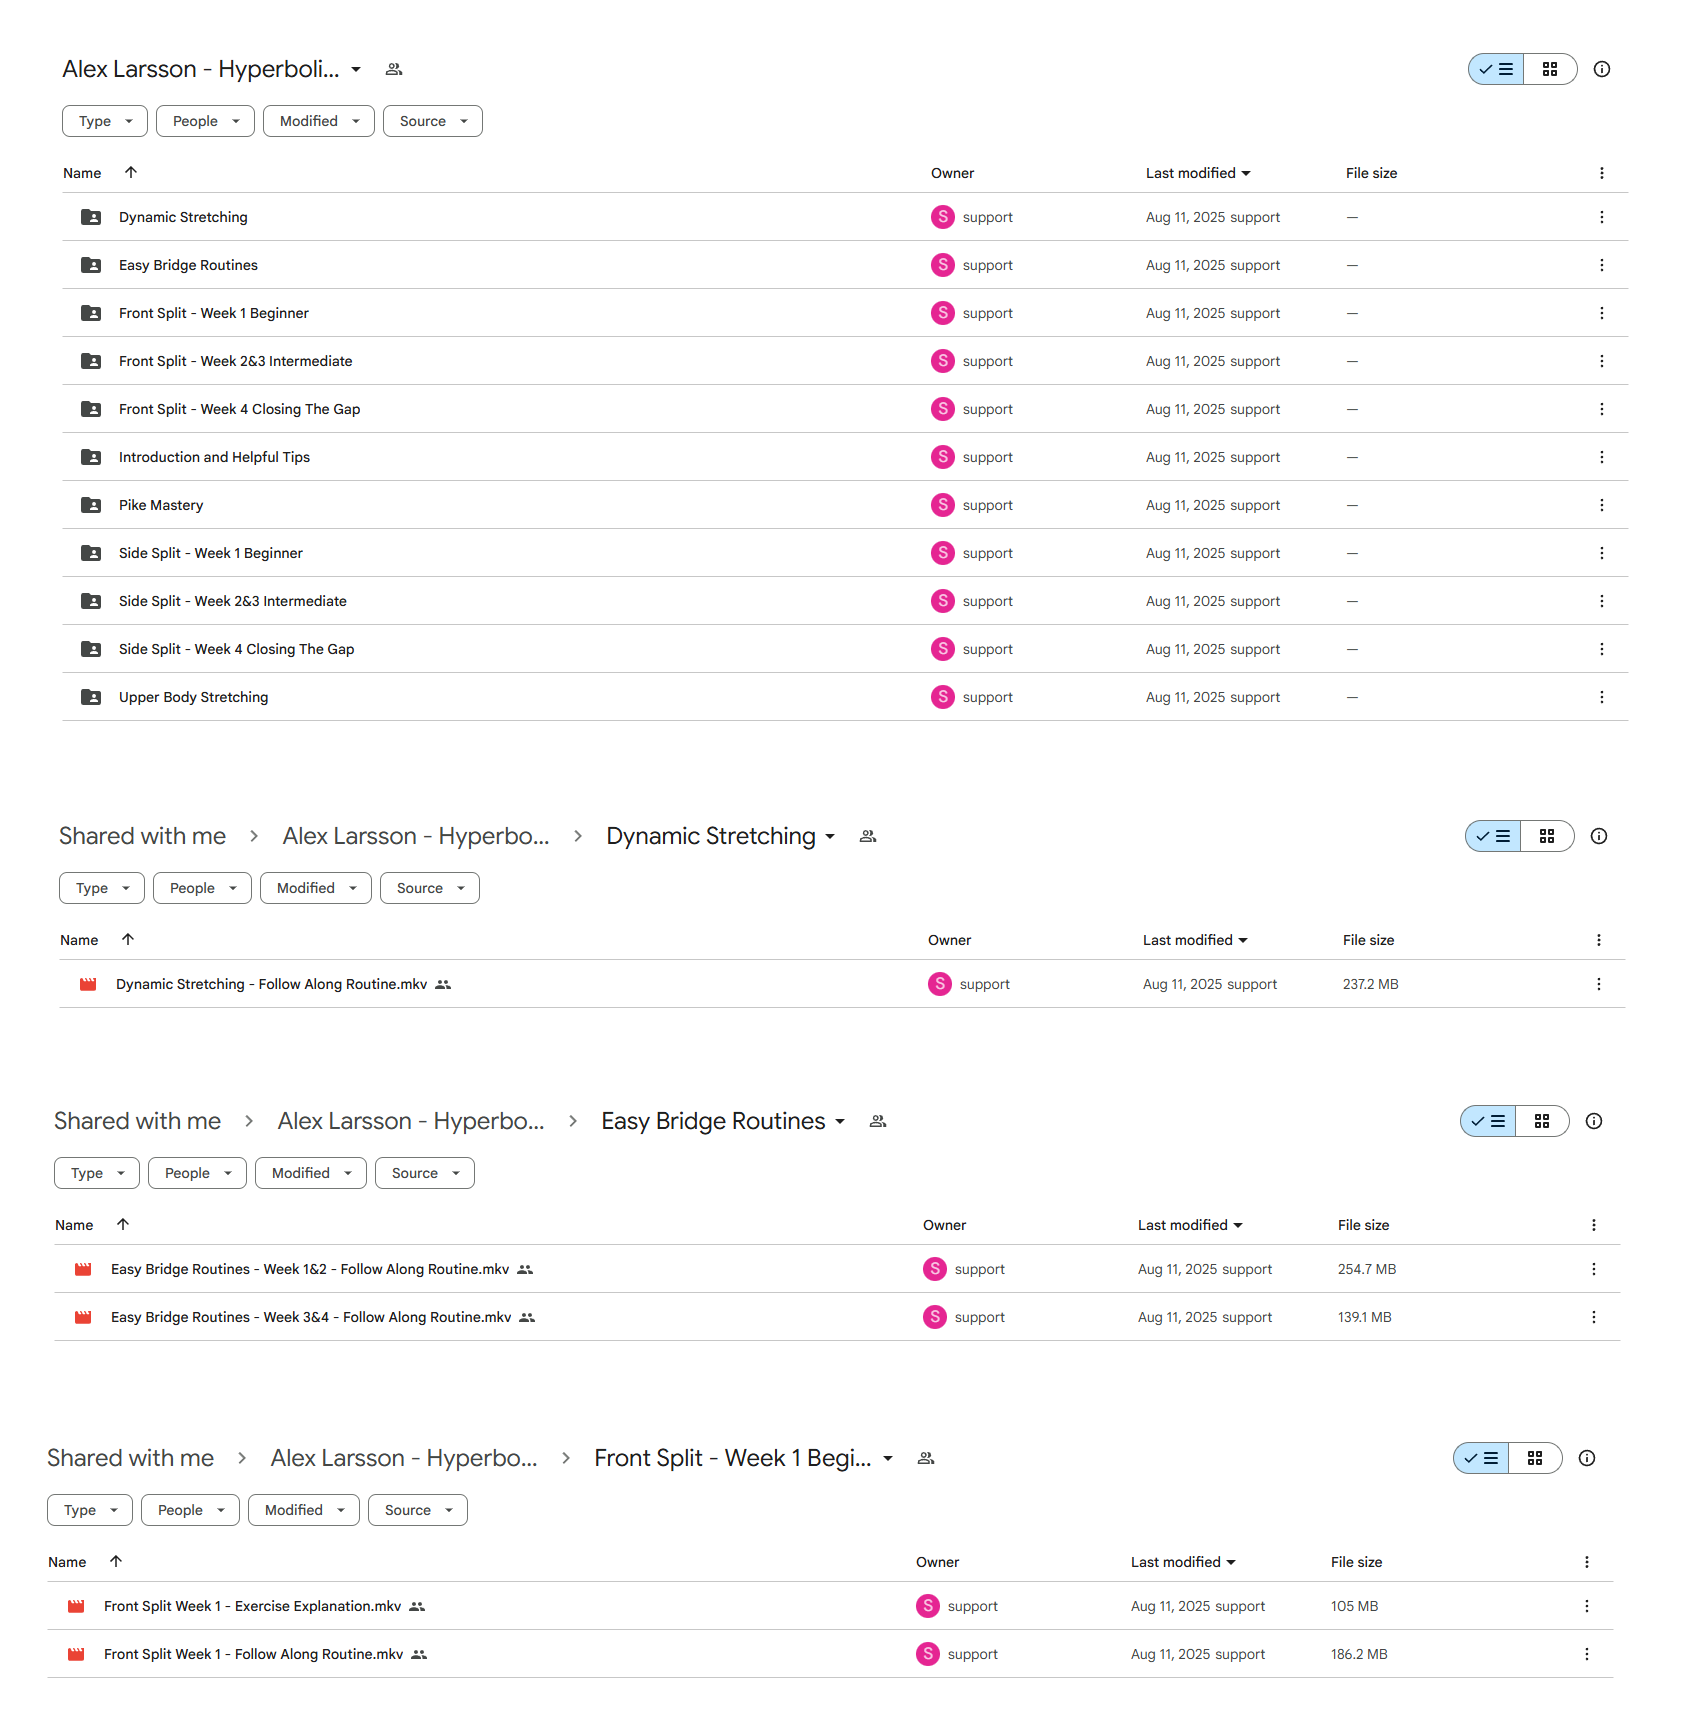Viewport: 1688px width, 1732px height.
Task: Click shared-people icon beside Easy Bridge Routines title
Action: tap(878, 1121)
